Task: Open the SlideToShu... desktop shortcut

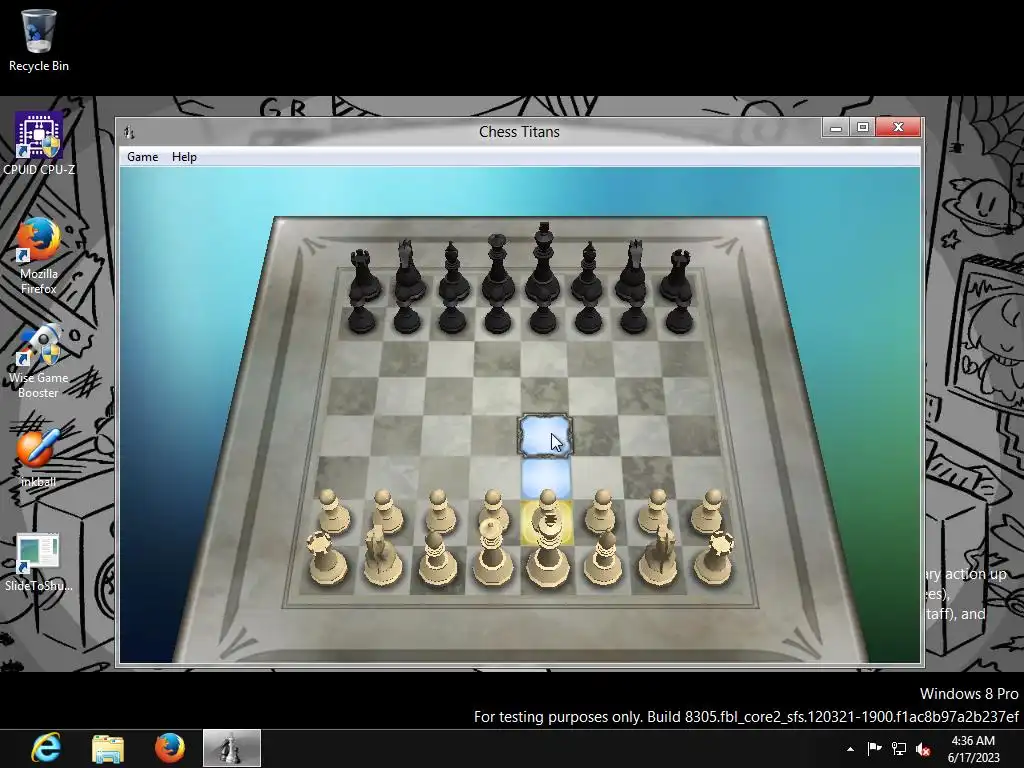Action: (x=39, y=563)
